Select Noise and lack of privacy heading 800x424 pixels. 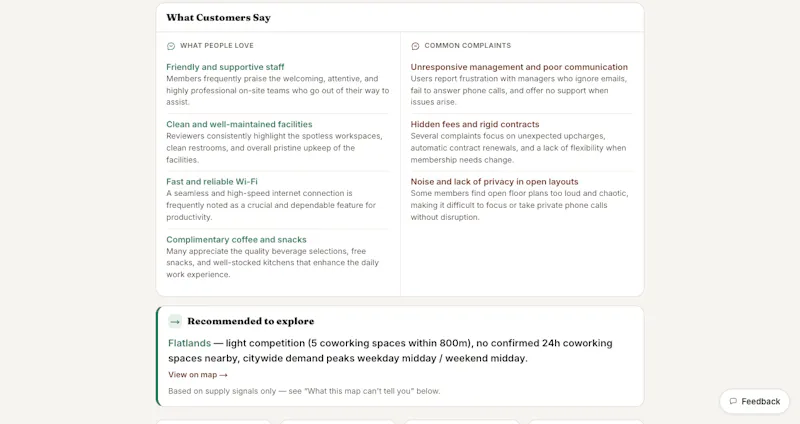pyautogui.click(x=494, y=182)
